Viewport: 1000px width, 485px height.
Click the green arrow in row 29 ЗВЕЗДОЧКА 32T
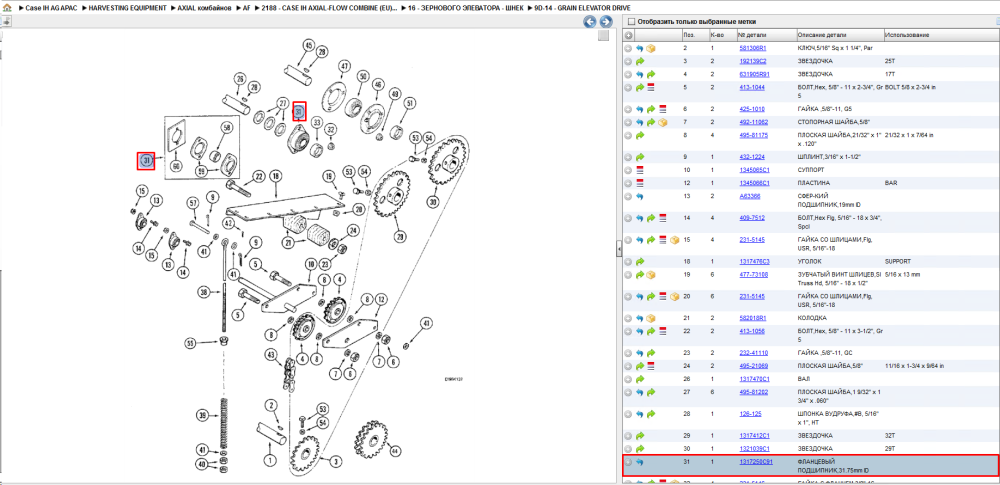point(640,436)
